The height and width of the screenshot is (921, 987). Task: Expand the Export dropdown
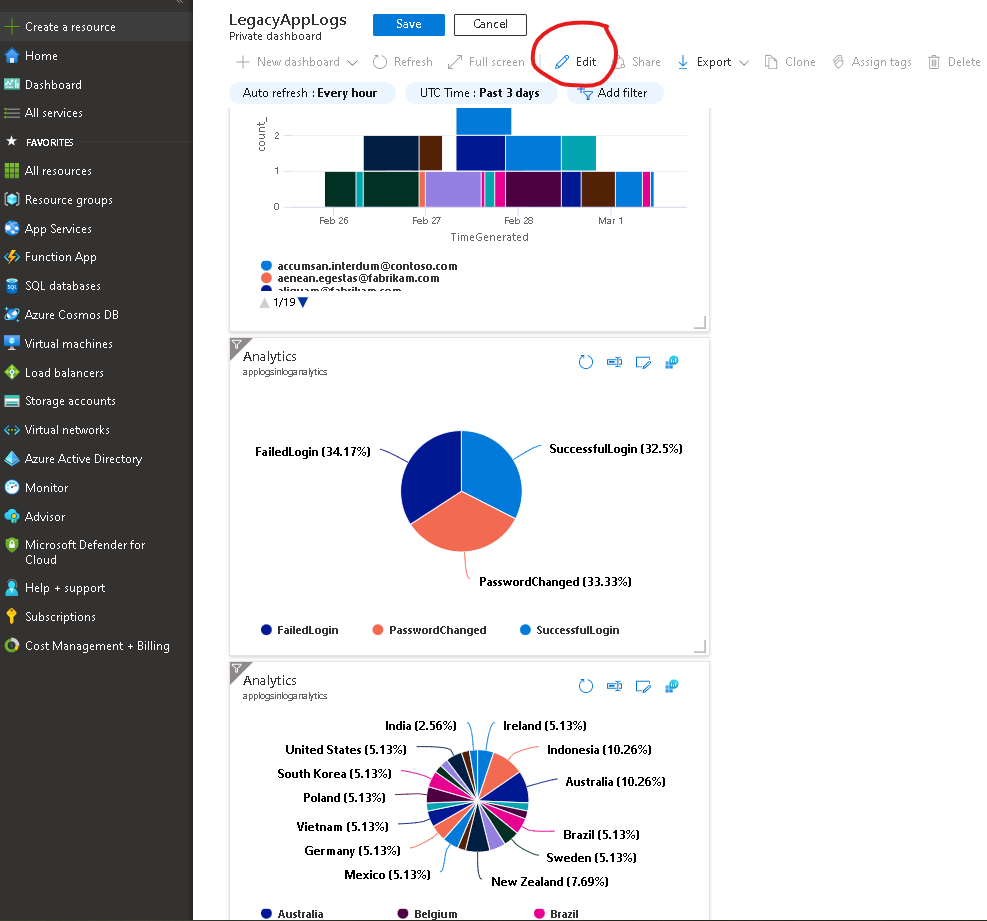713,62
